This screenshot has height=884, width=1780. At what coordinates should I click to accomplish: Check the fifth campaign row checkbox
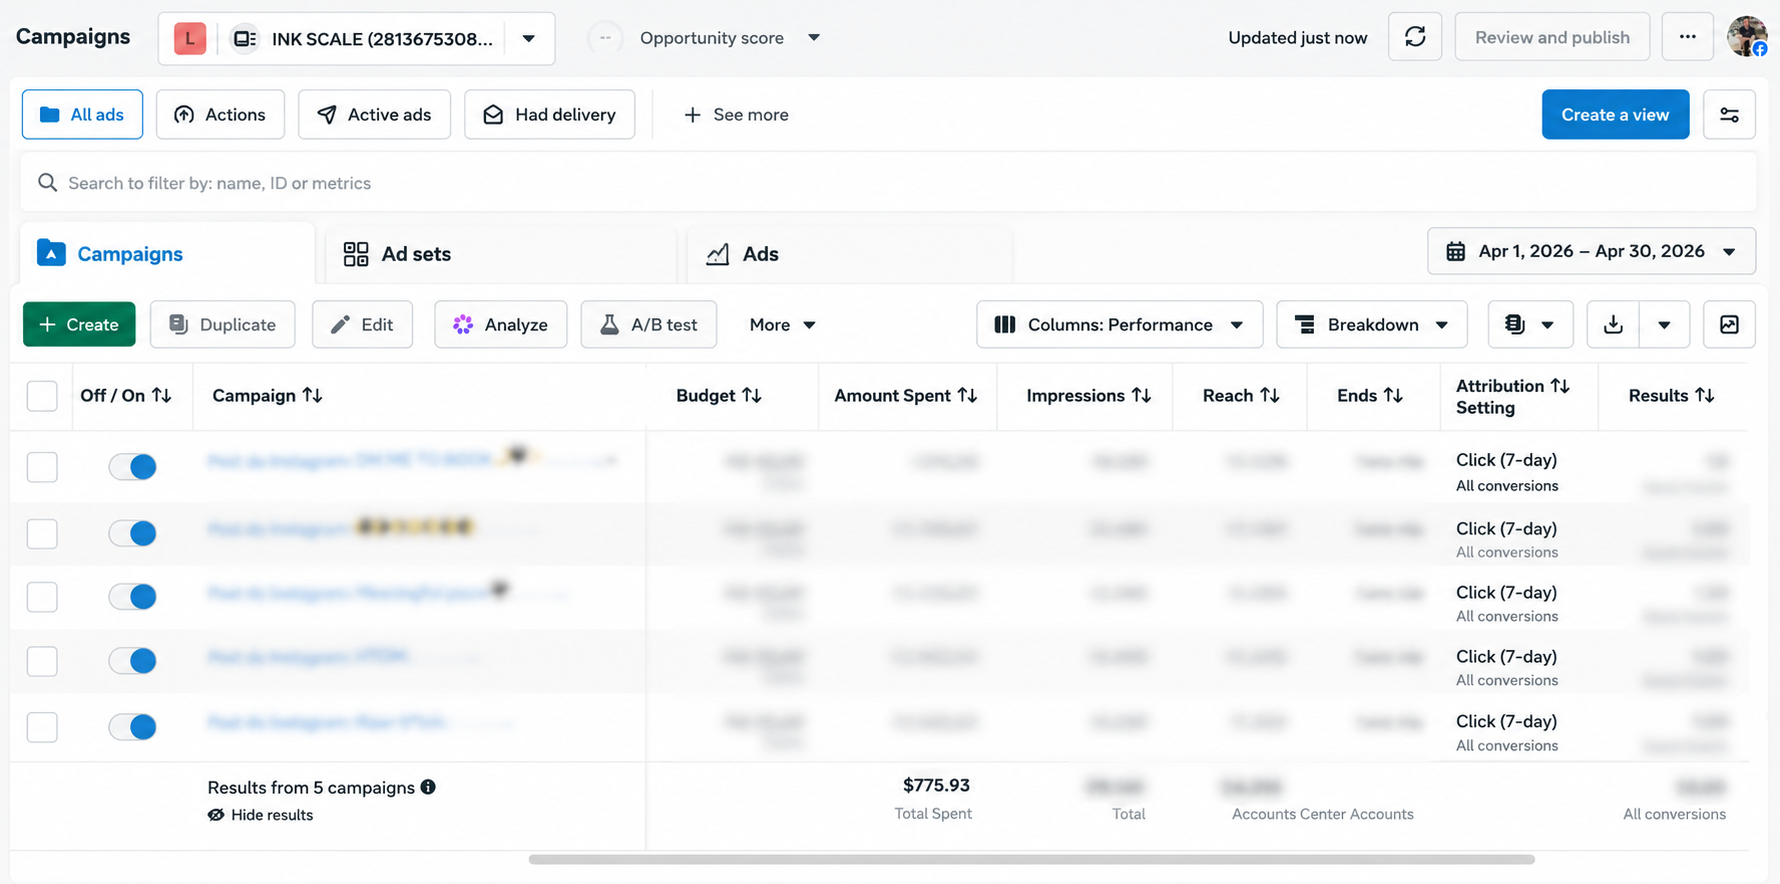click(x=42, y=727)
